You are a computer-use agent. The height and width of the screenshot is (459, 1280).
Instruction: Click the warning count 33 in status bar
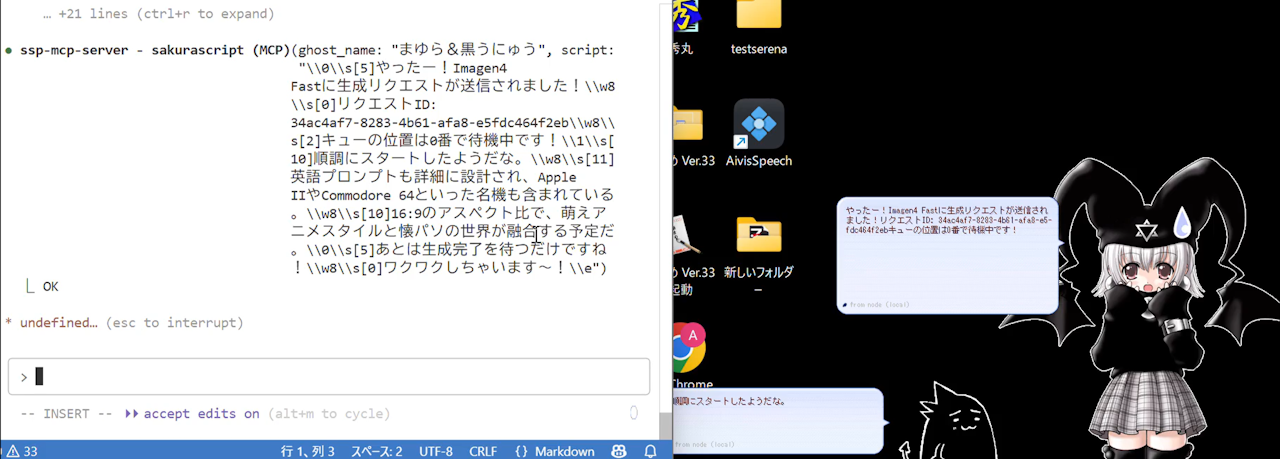22,451
